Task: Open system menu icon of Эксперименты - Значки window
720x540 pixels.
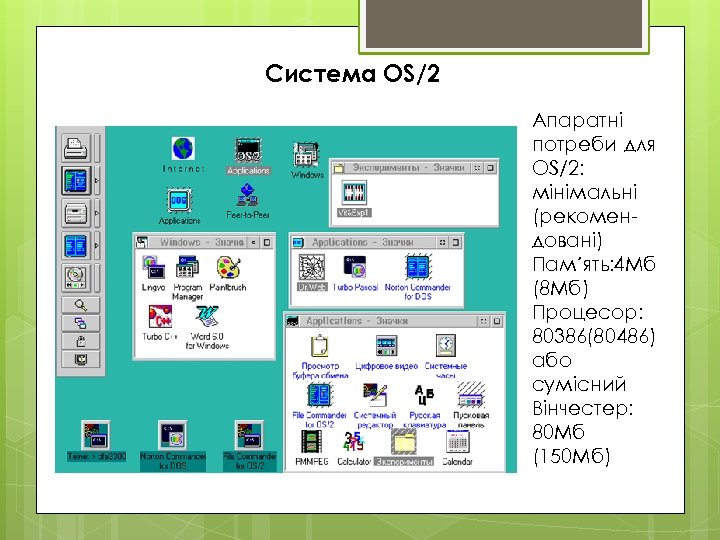Action: pos(339,168)
